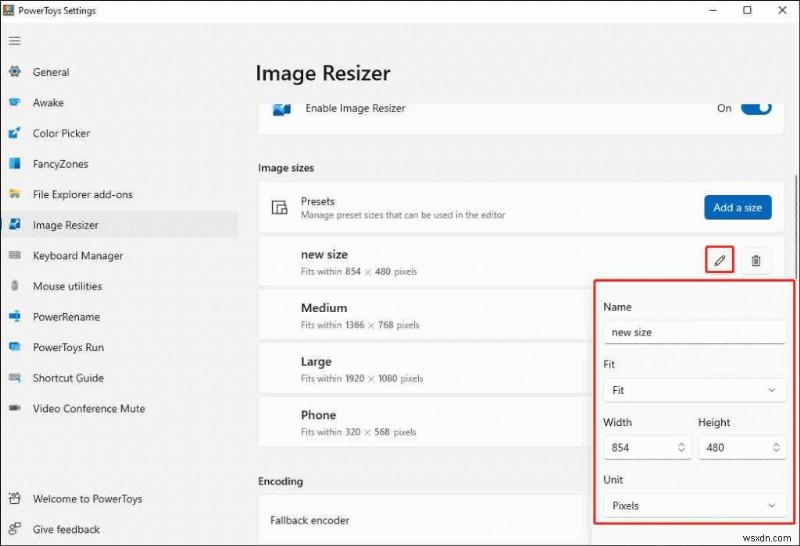The width and height of the screenshot is (800, 546).
Task: Click the PowerToys app icon in title bar
Action: 8,10
